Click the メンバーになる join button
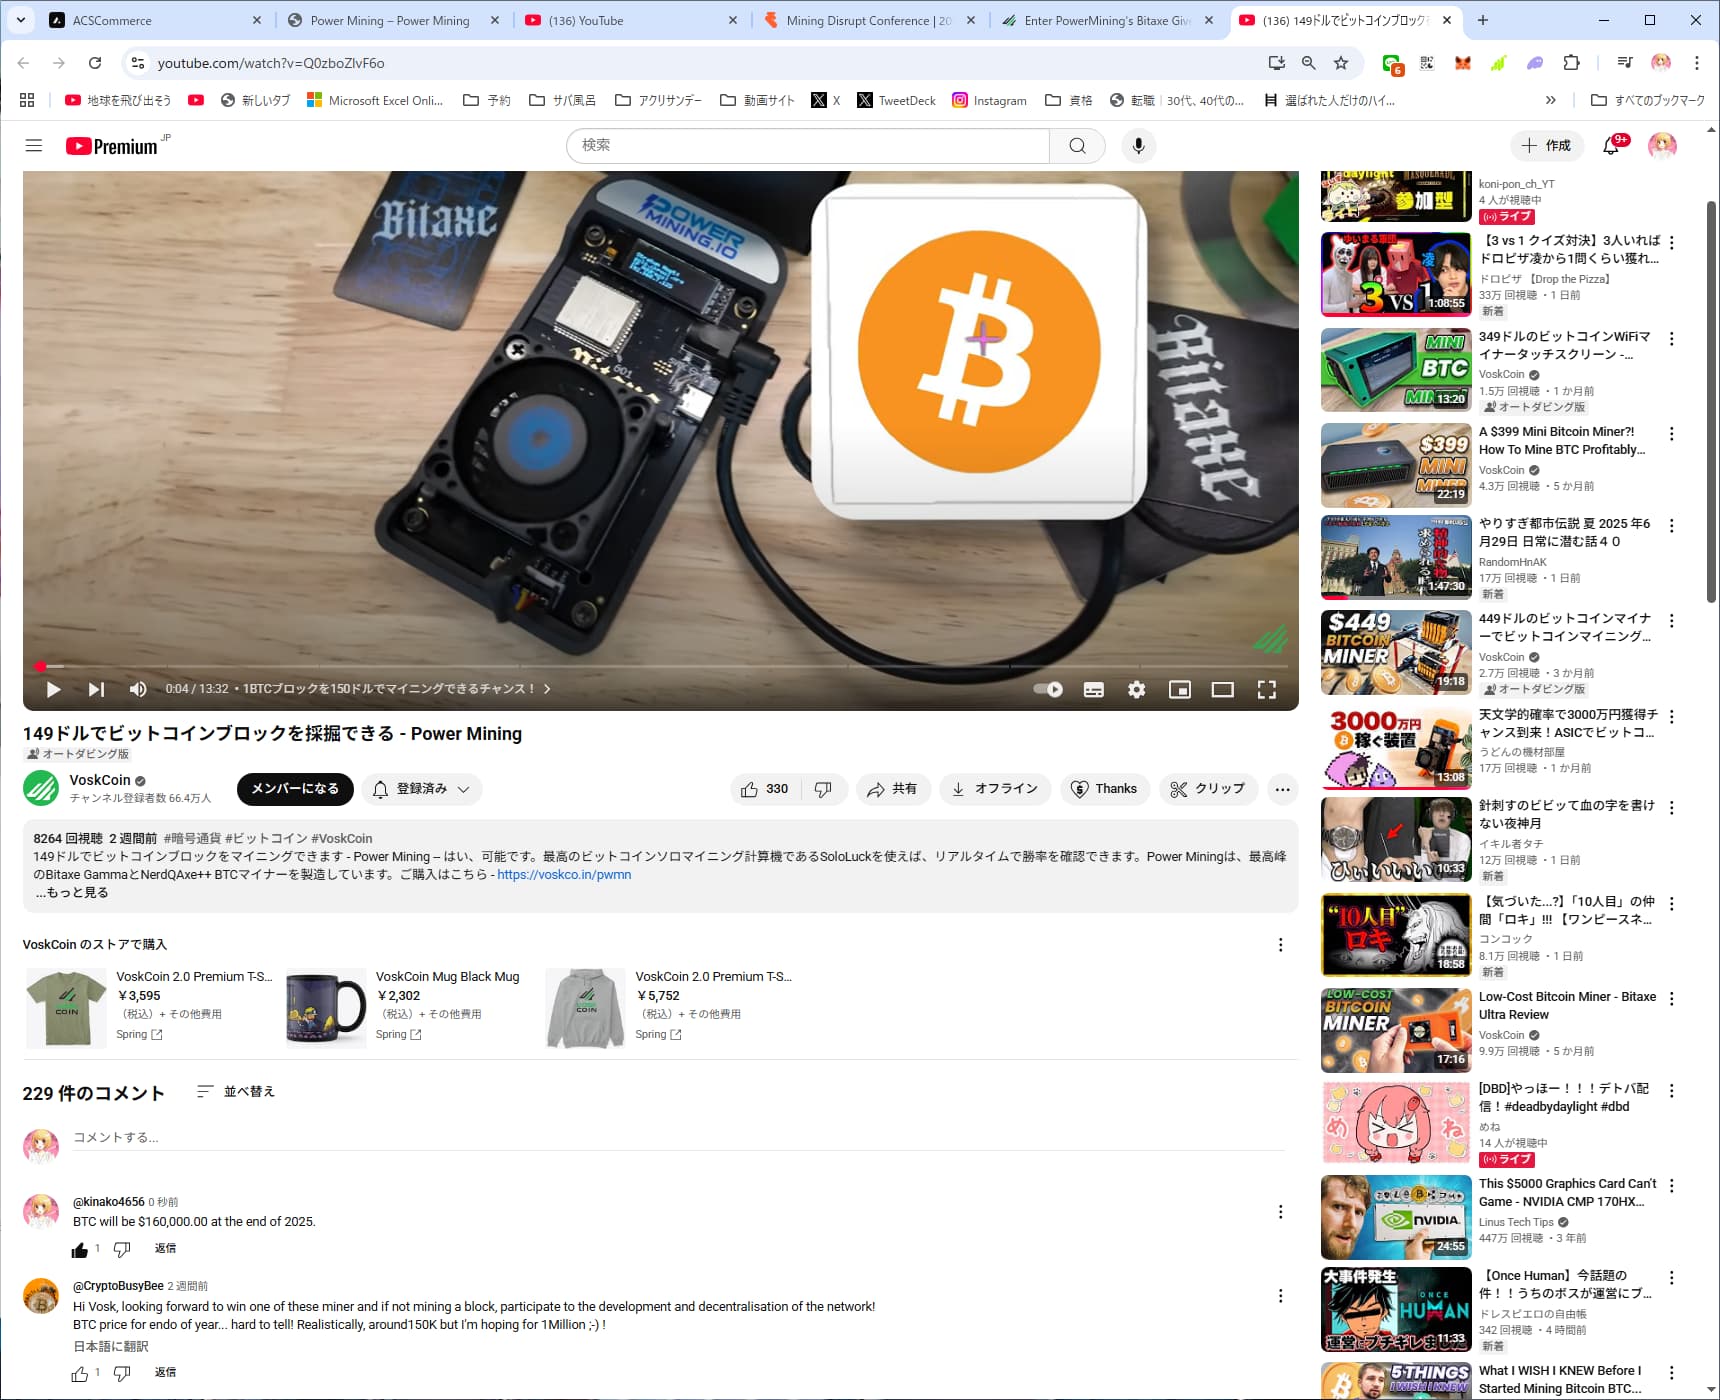1720x1400 pixels. pos(295,789)
